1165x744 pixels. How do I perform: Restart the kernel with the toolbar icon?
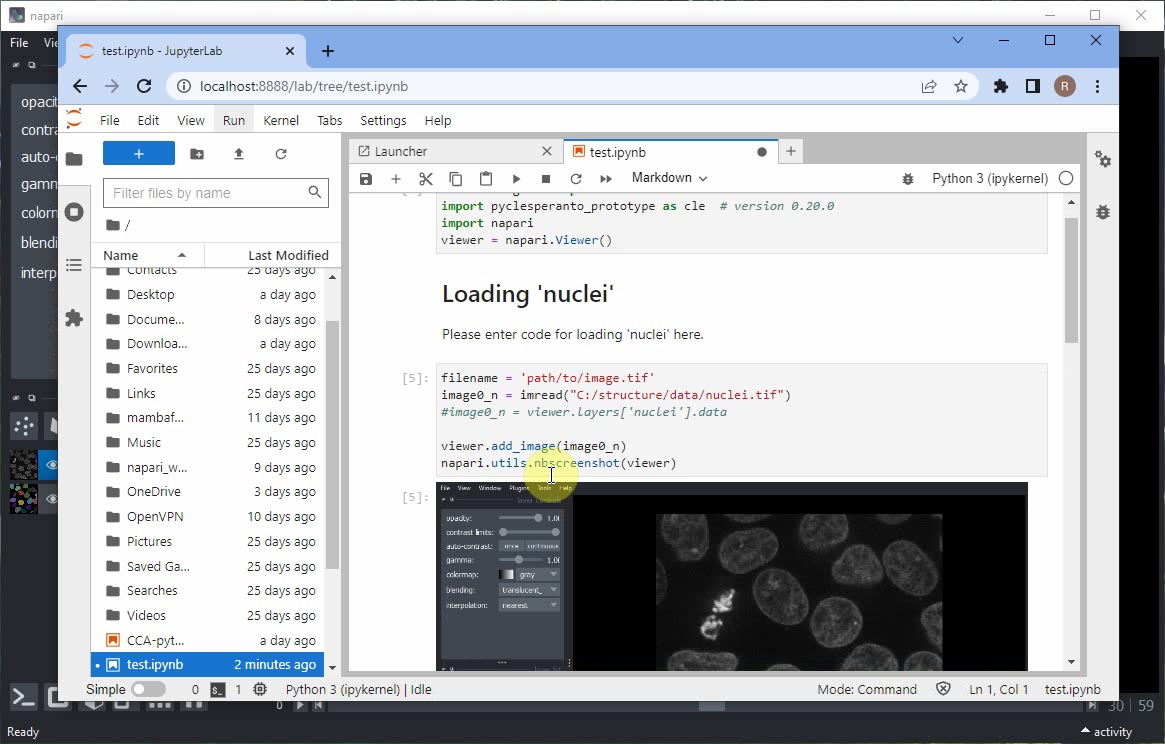click(576, 179)
